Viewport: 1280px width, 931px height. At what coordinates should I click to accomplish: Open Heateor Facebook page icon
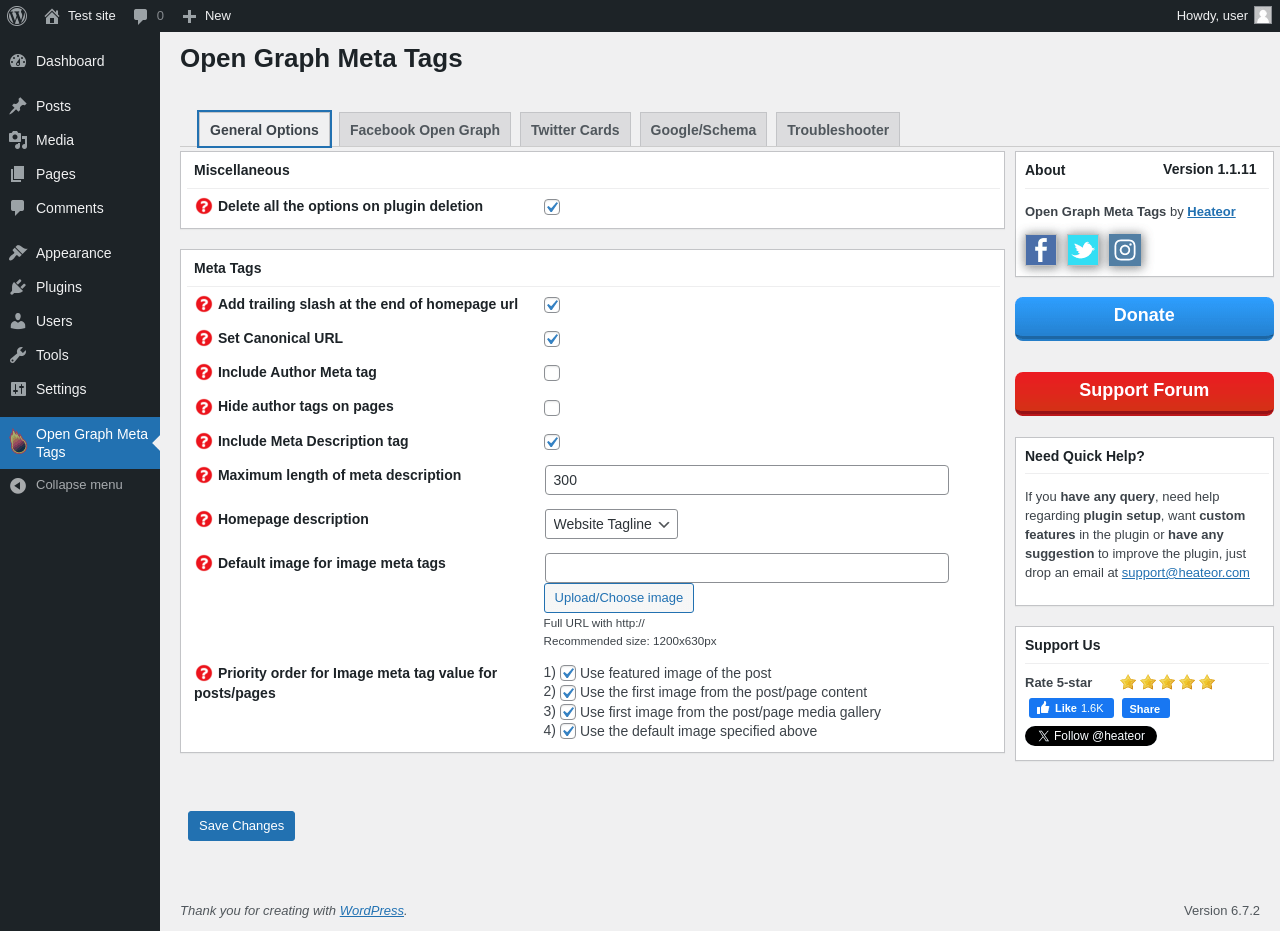[1041, 250]
